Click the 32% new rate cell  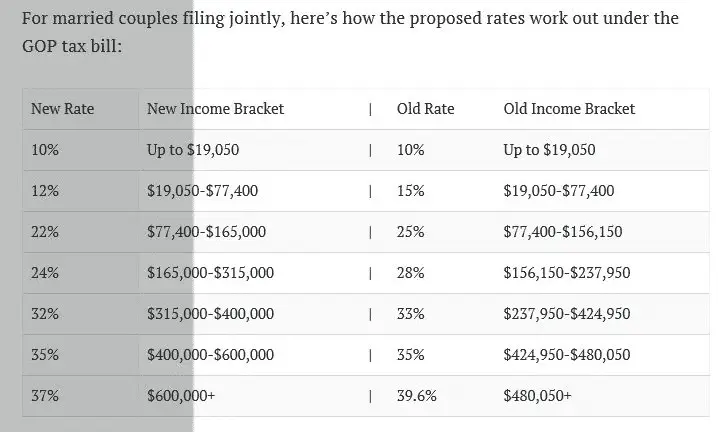tap(45, 314)
